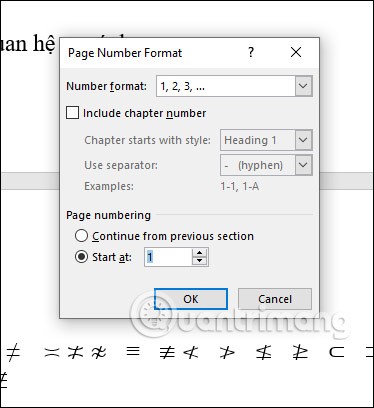Click the word "hệ" in the document

[x=44, y=44]
